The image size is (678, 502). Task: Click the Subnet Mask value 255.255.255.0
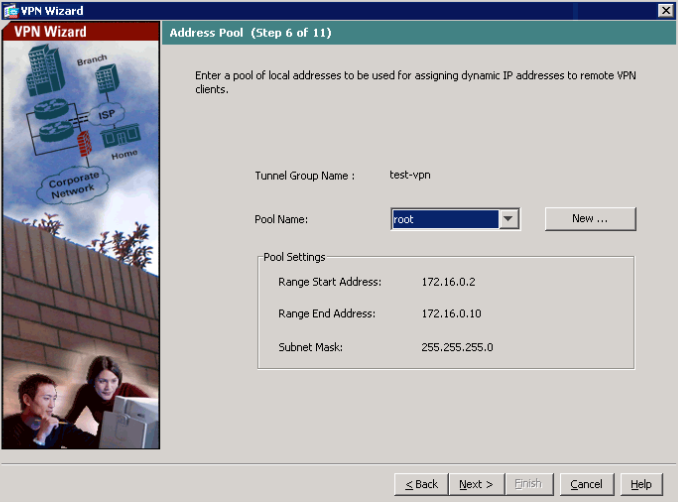pyautogui.click(x=457, y=347)
